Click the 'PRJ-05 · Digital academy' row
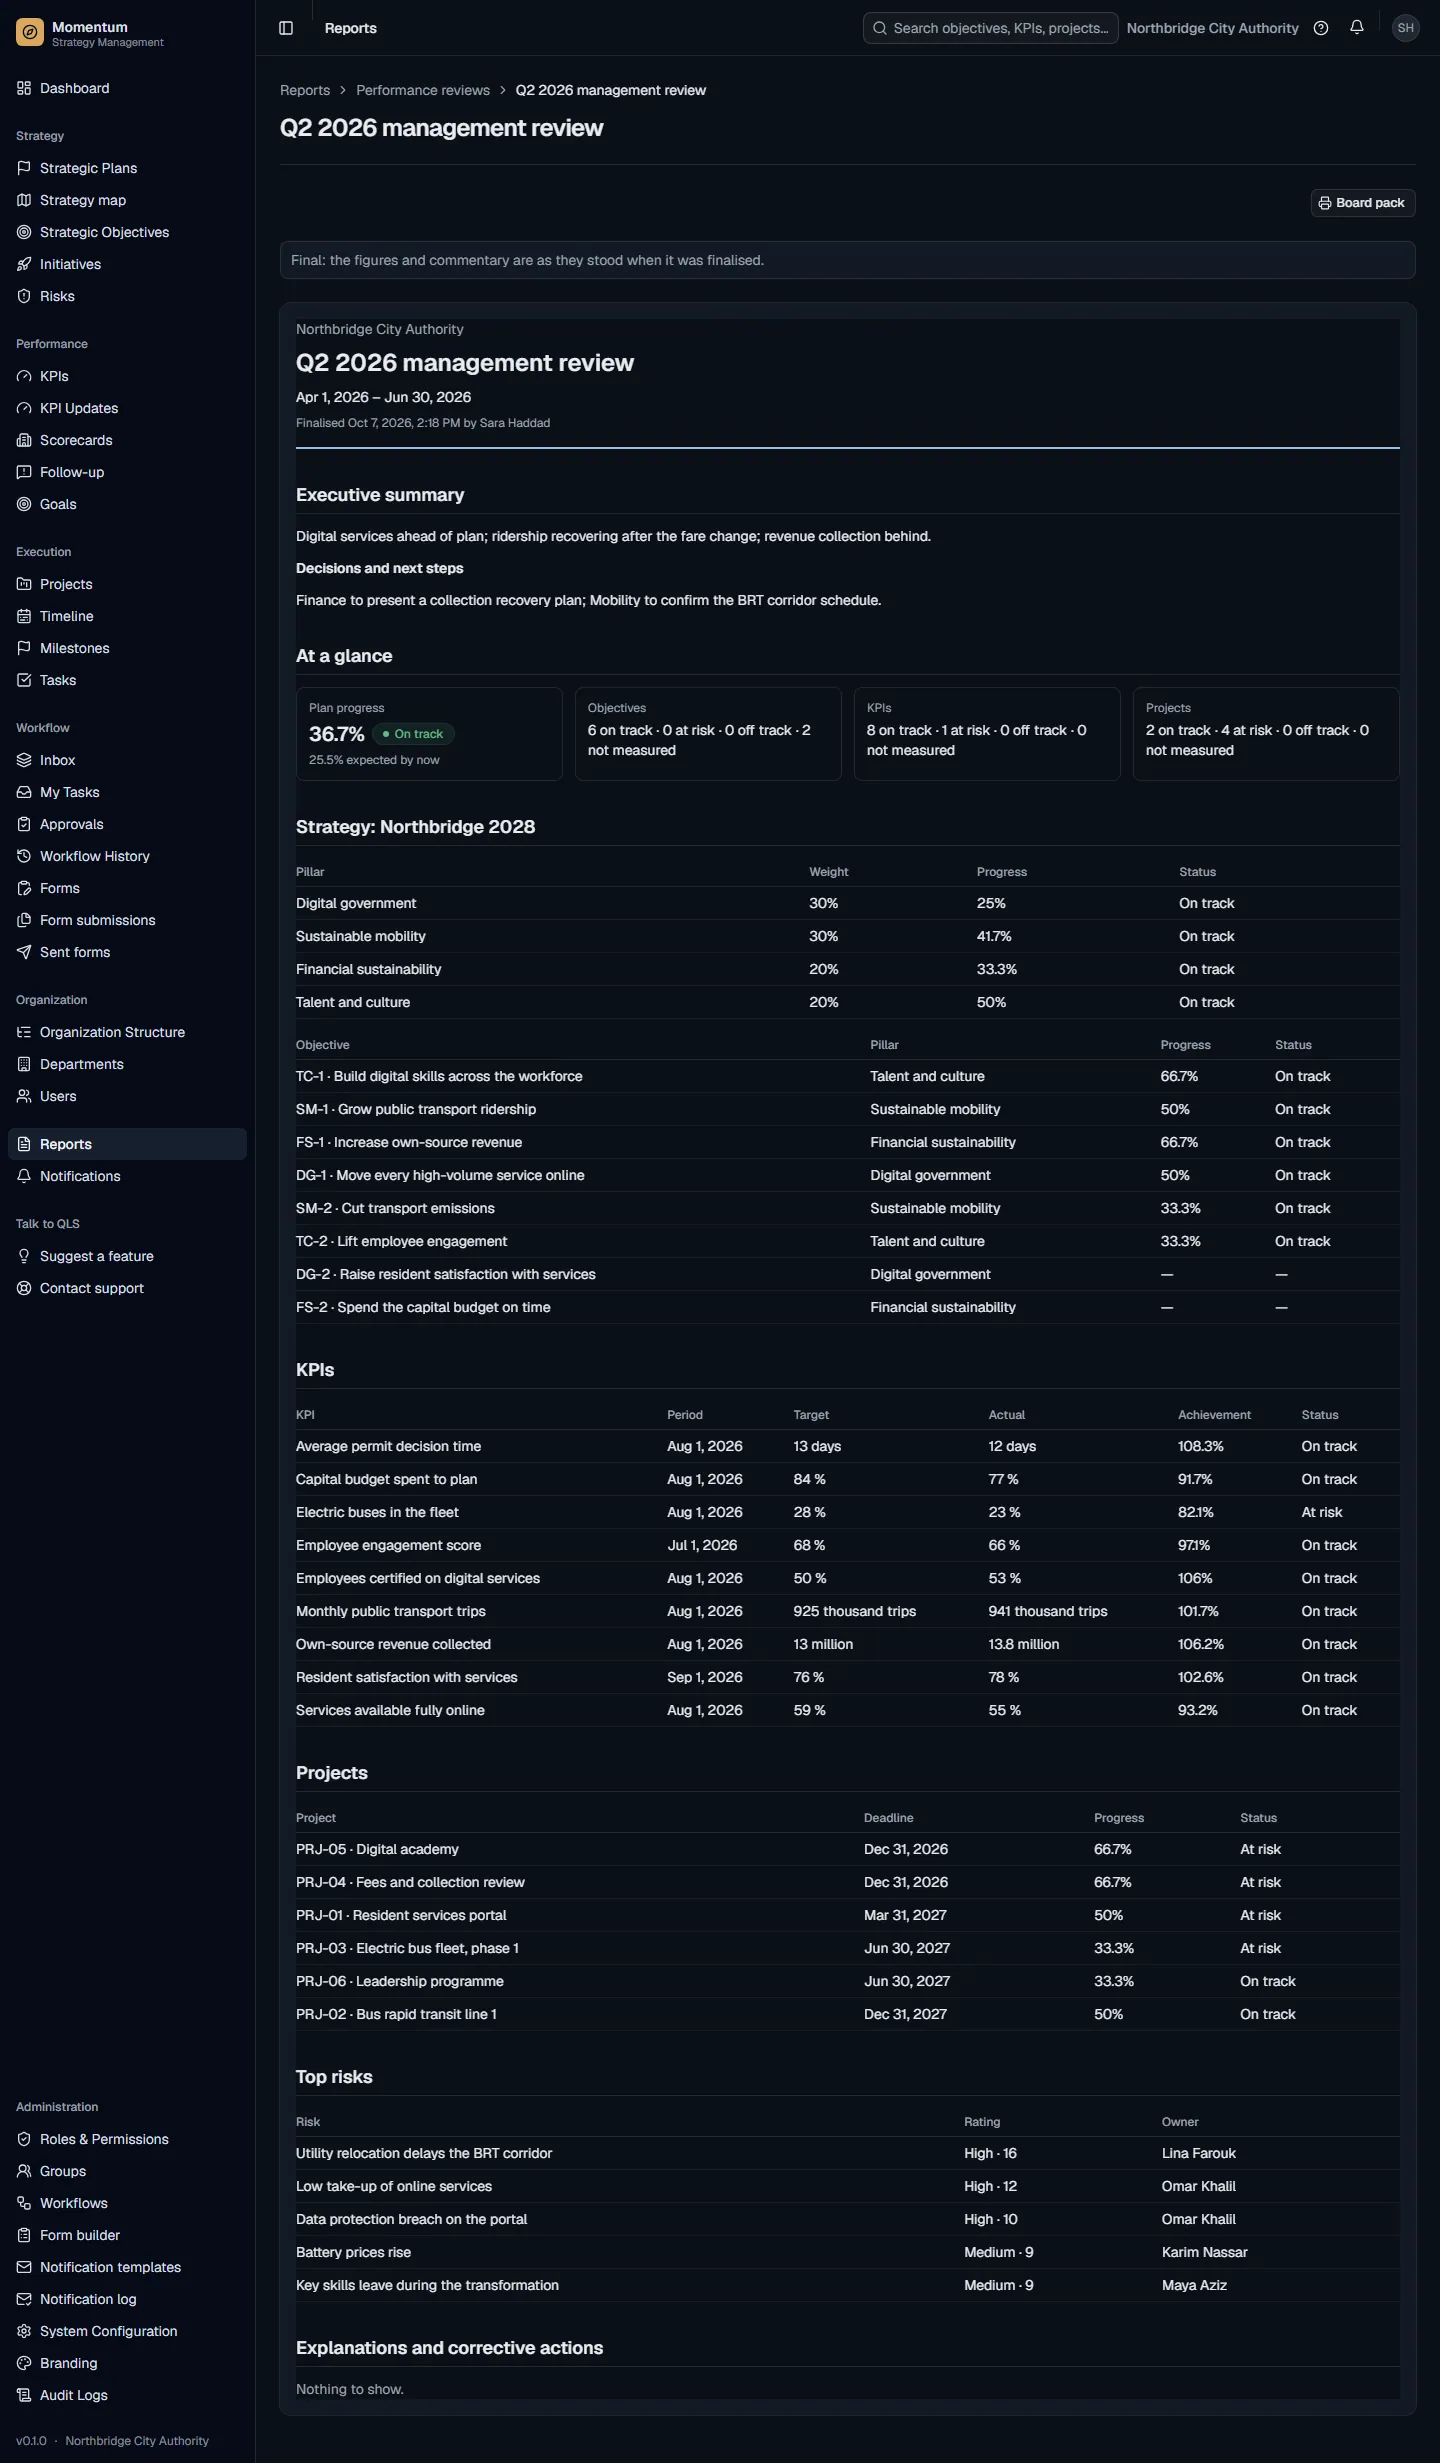Screen dimensions: 1440x2463 coord(847,1849)
